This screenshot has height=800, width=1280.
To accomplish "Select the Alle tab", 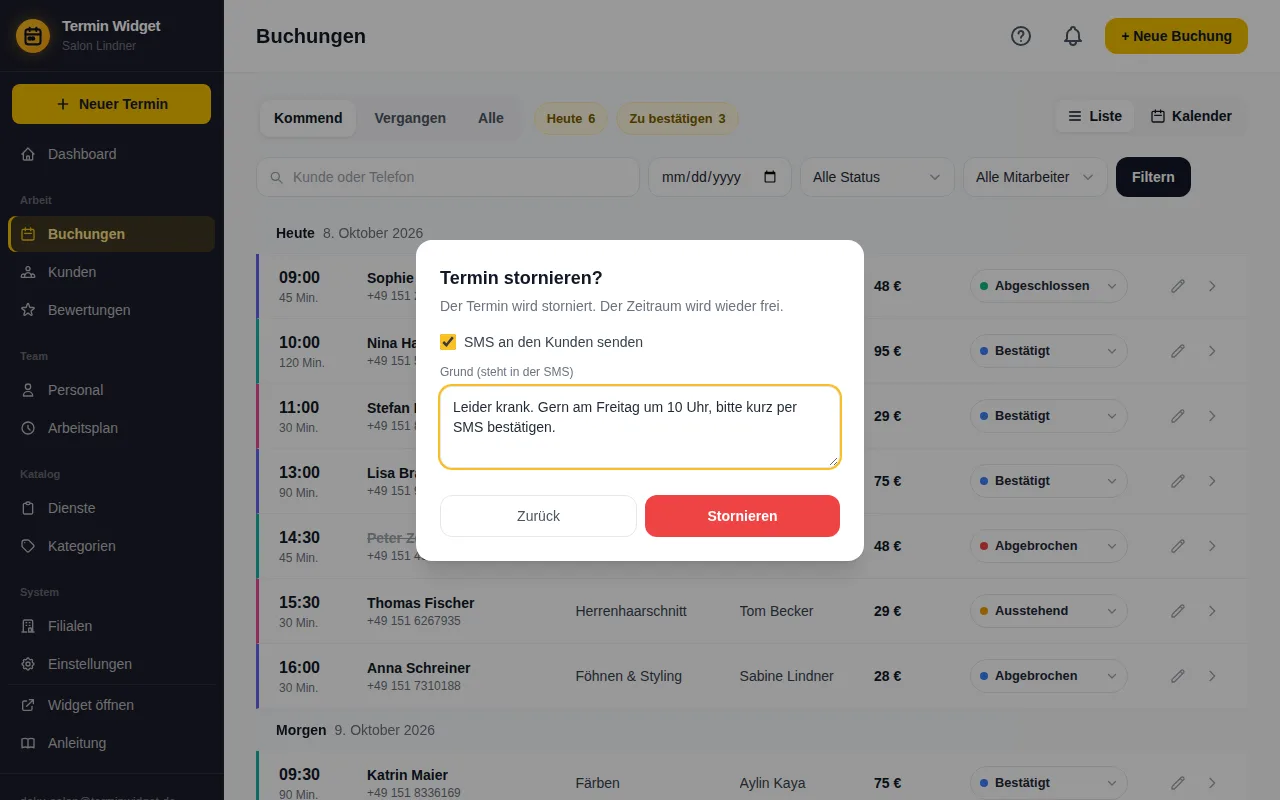I will point(491,118).
